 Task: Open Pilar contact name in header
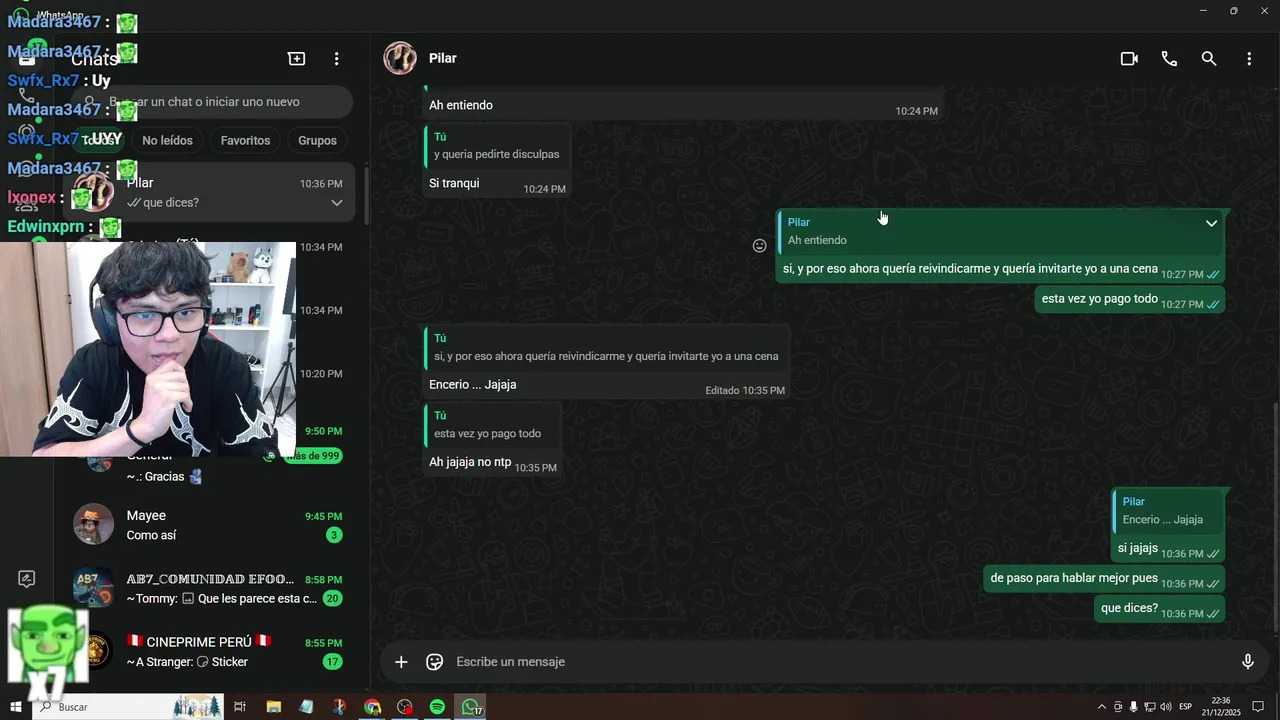(443, 58)
